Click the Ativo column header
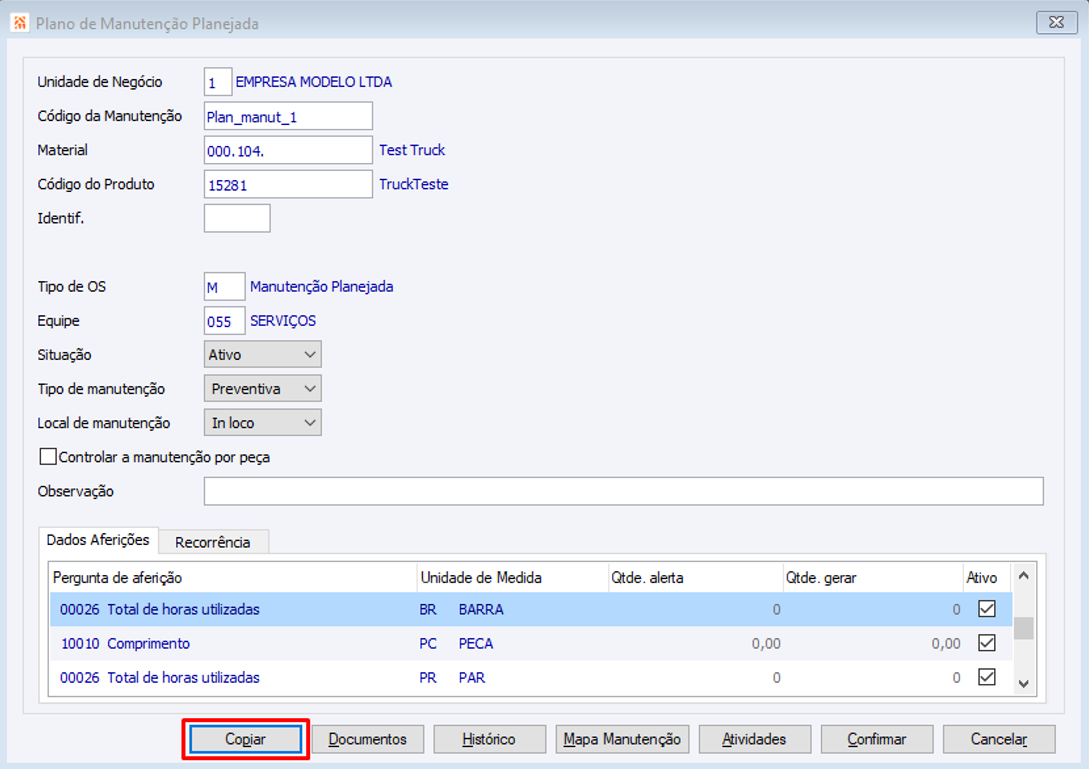Image resolution: width=1089 pixels, height=769 pixels. (988, 577)
